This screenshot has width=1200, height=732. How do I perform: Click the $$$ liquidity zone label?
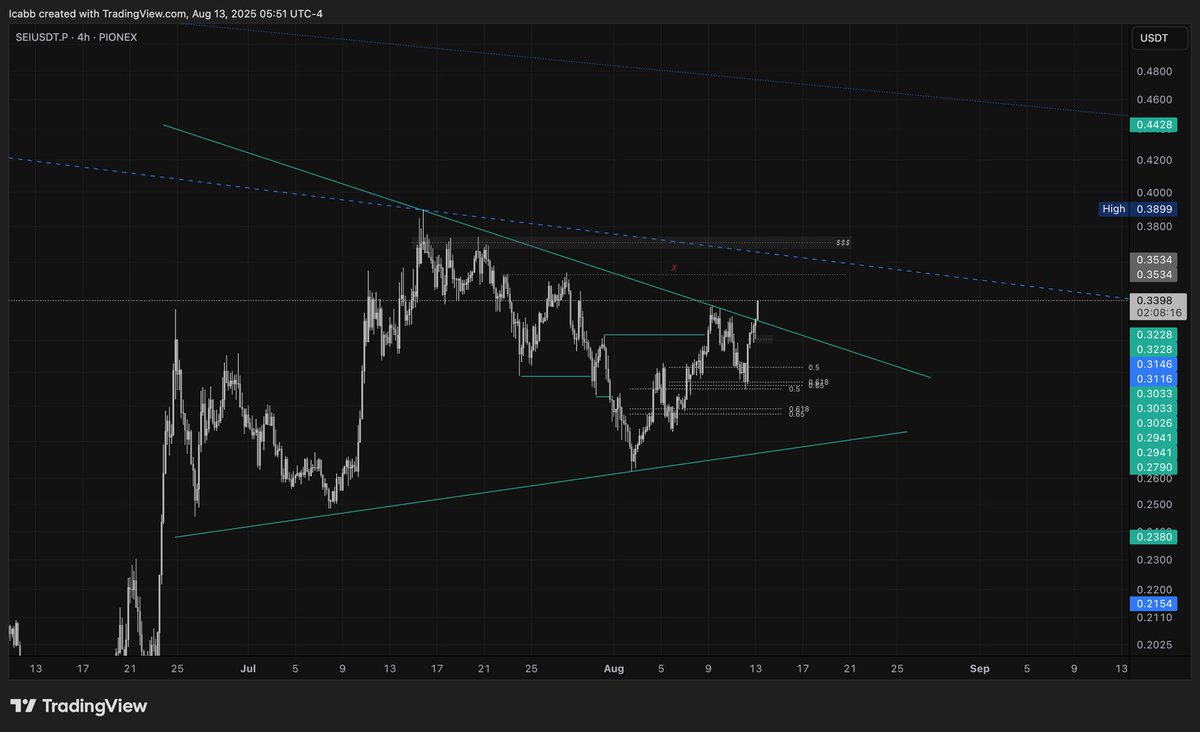pos(843,242)
